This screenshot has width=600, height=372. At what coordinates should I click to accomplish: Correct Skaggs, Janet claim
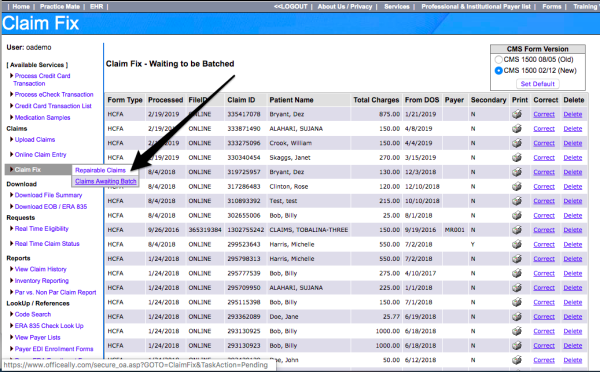pyautogui.click(x=544, y=158)
